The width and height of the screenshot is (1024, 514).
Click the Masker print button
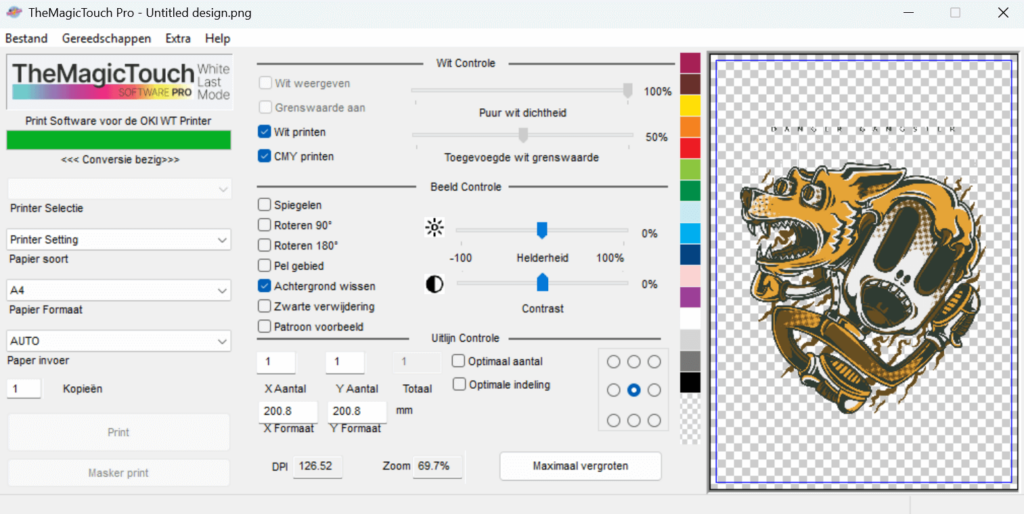click(x=119, y=473)
